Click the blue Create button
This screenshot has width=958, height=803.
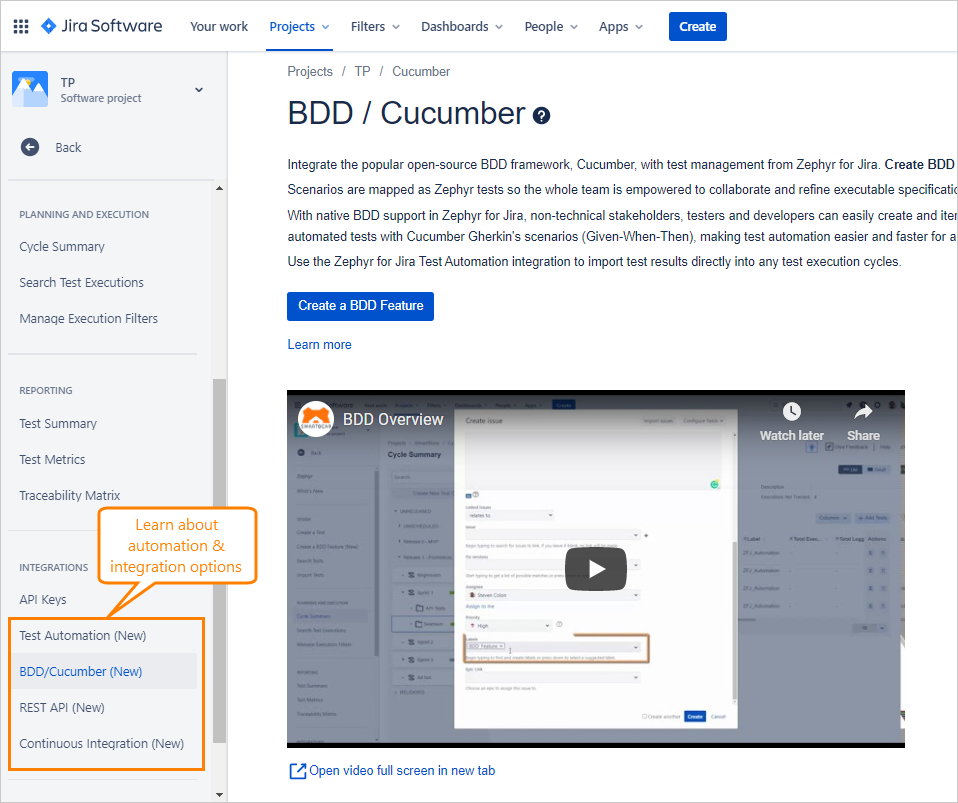coord(697,27)
